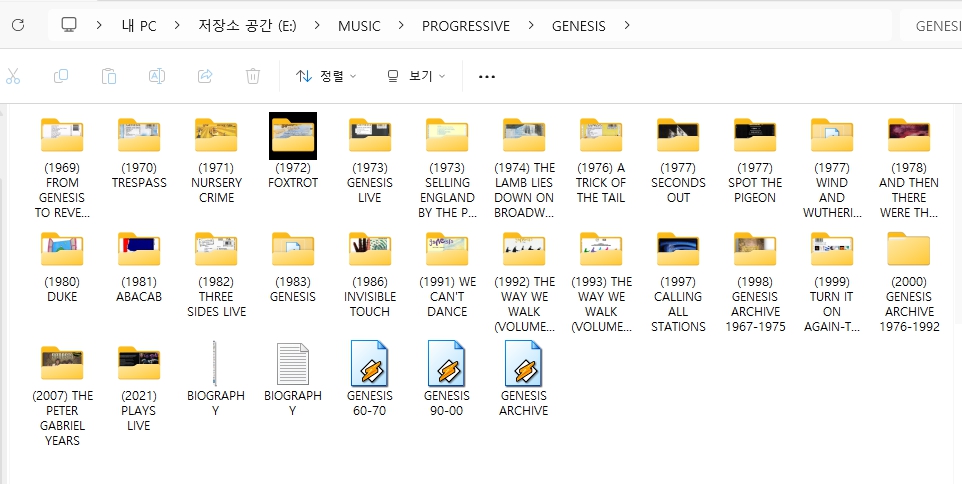Click the Cut scissors icon
The image size is (962, 484).
click(x=13, y=76)
